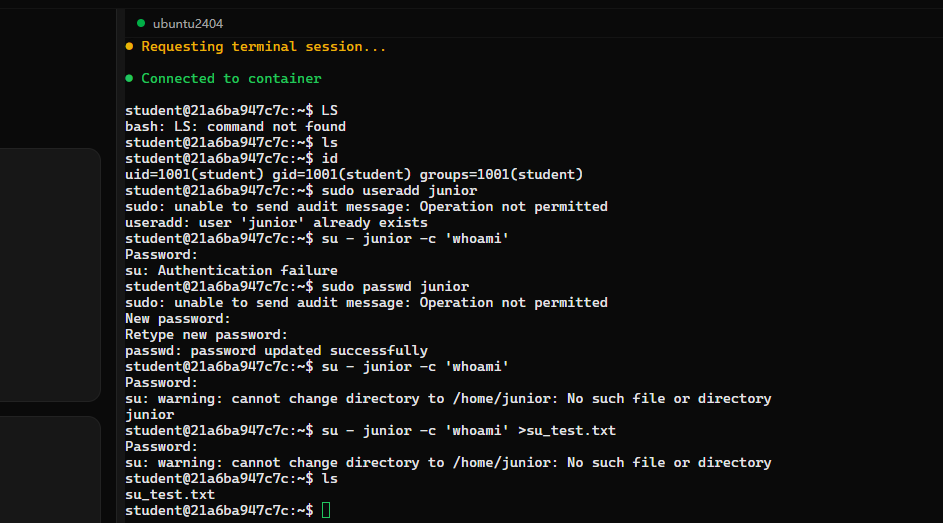Click the green status dot beside ubuntu2404

tap(141, 23)
